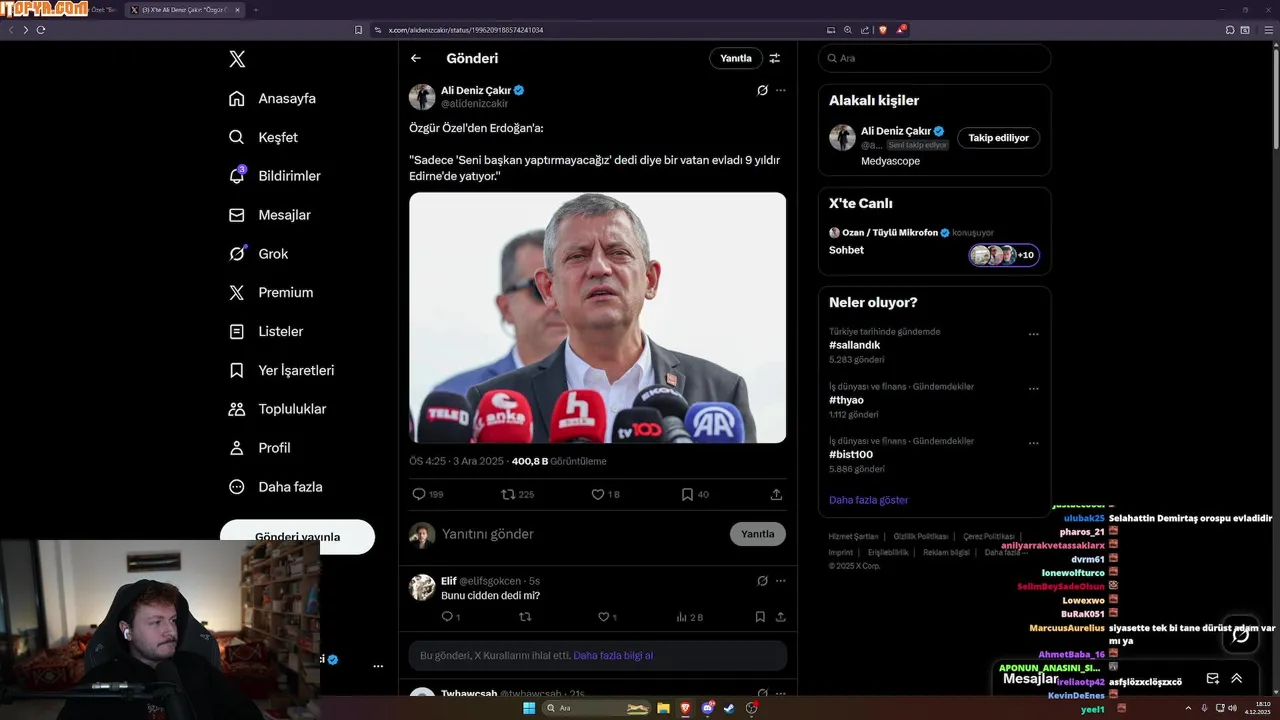Open Listeler from the sidebar
Viewport: 1280px width, 720px height.
pyautogui.click(x=267, y=331)
